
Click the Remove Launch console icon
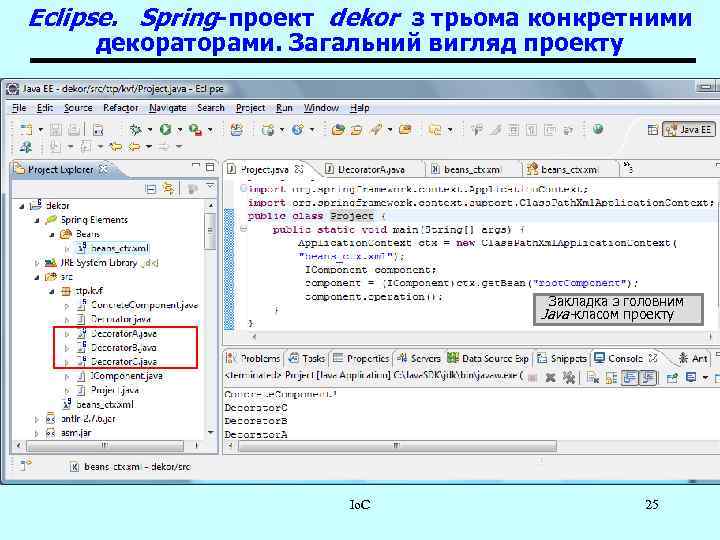click(550, 377)
